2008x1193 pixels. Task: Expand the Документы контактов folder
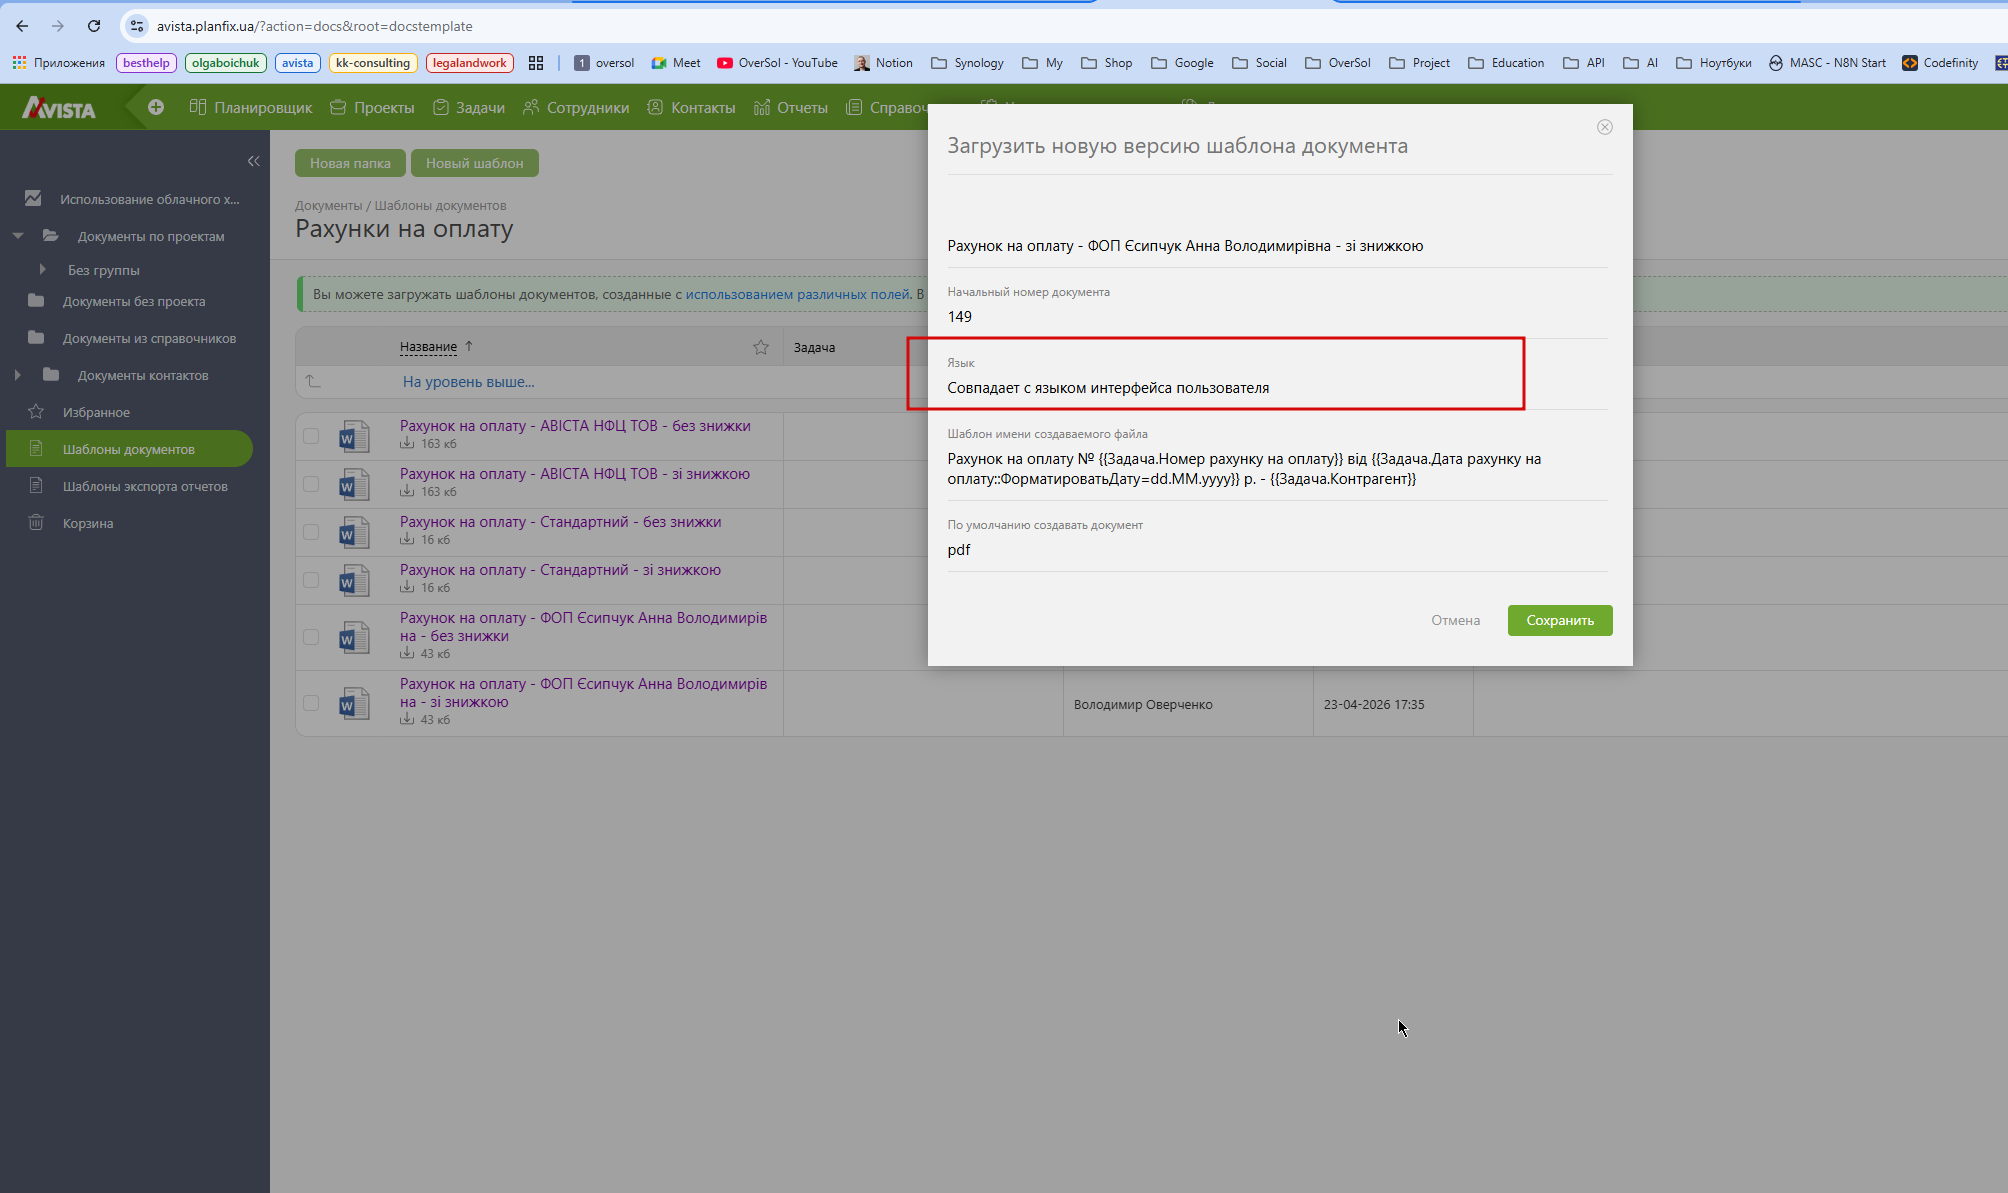pyautogui.click(x=17, y=375)
